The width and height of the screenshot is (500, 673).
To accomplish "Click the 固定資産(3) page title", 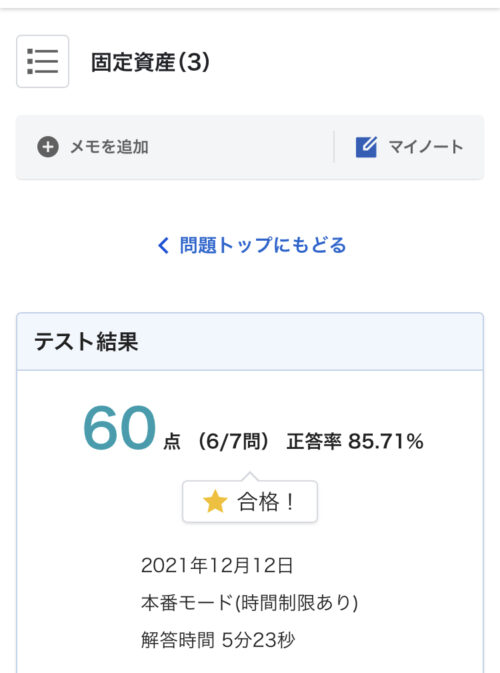I will tap(150, 62).
